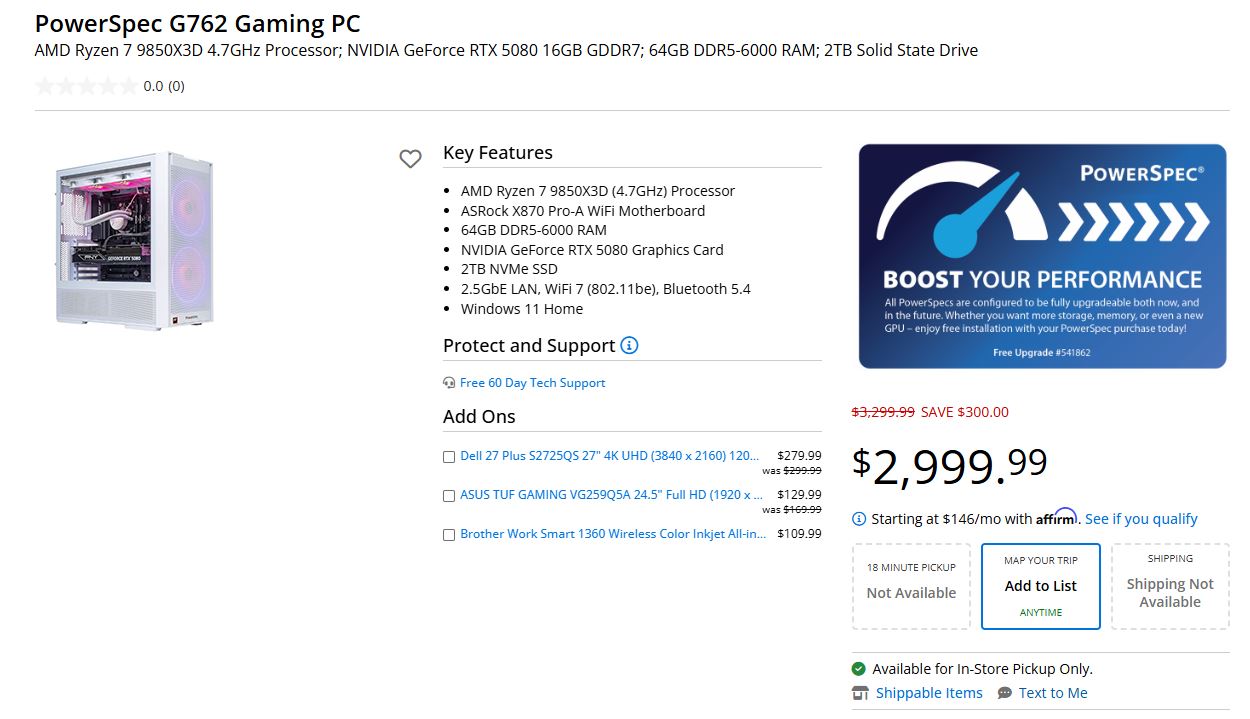
Task: Click the headset icon beside Free 60 Day Tech Support
Action: pyautogui.click(x=447, y=382)
